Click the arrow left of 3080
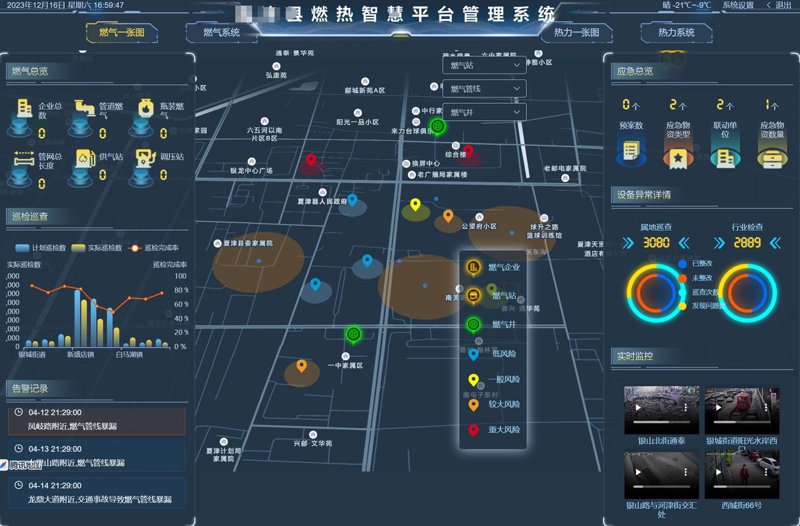 click(x=628, y=242)
